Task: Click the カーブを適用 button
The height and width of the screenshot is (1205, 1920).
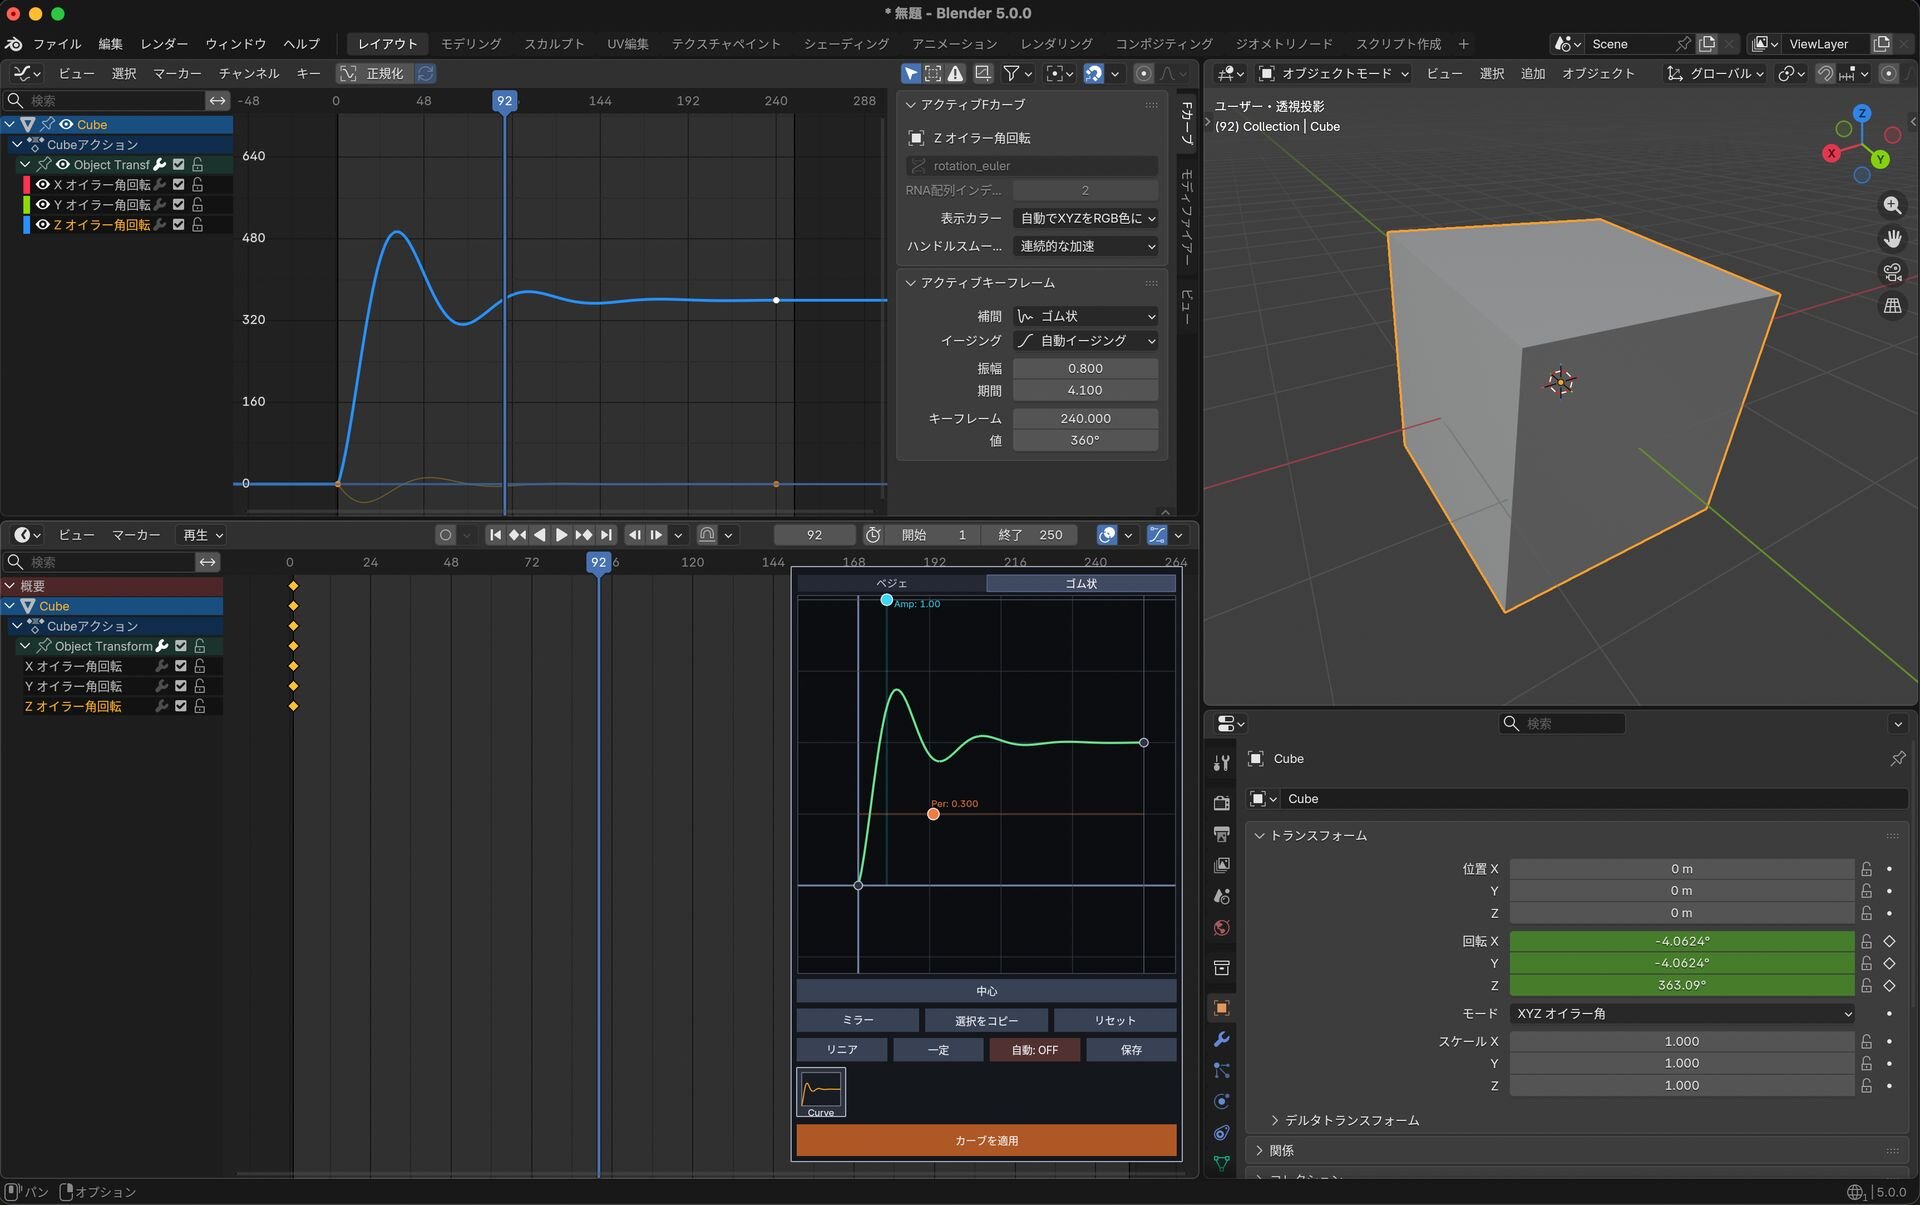Action: (986, 1140)
